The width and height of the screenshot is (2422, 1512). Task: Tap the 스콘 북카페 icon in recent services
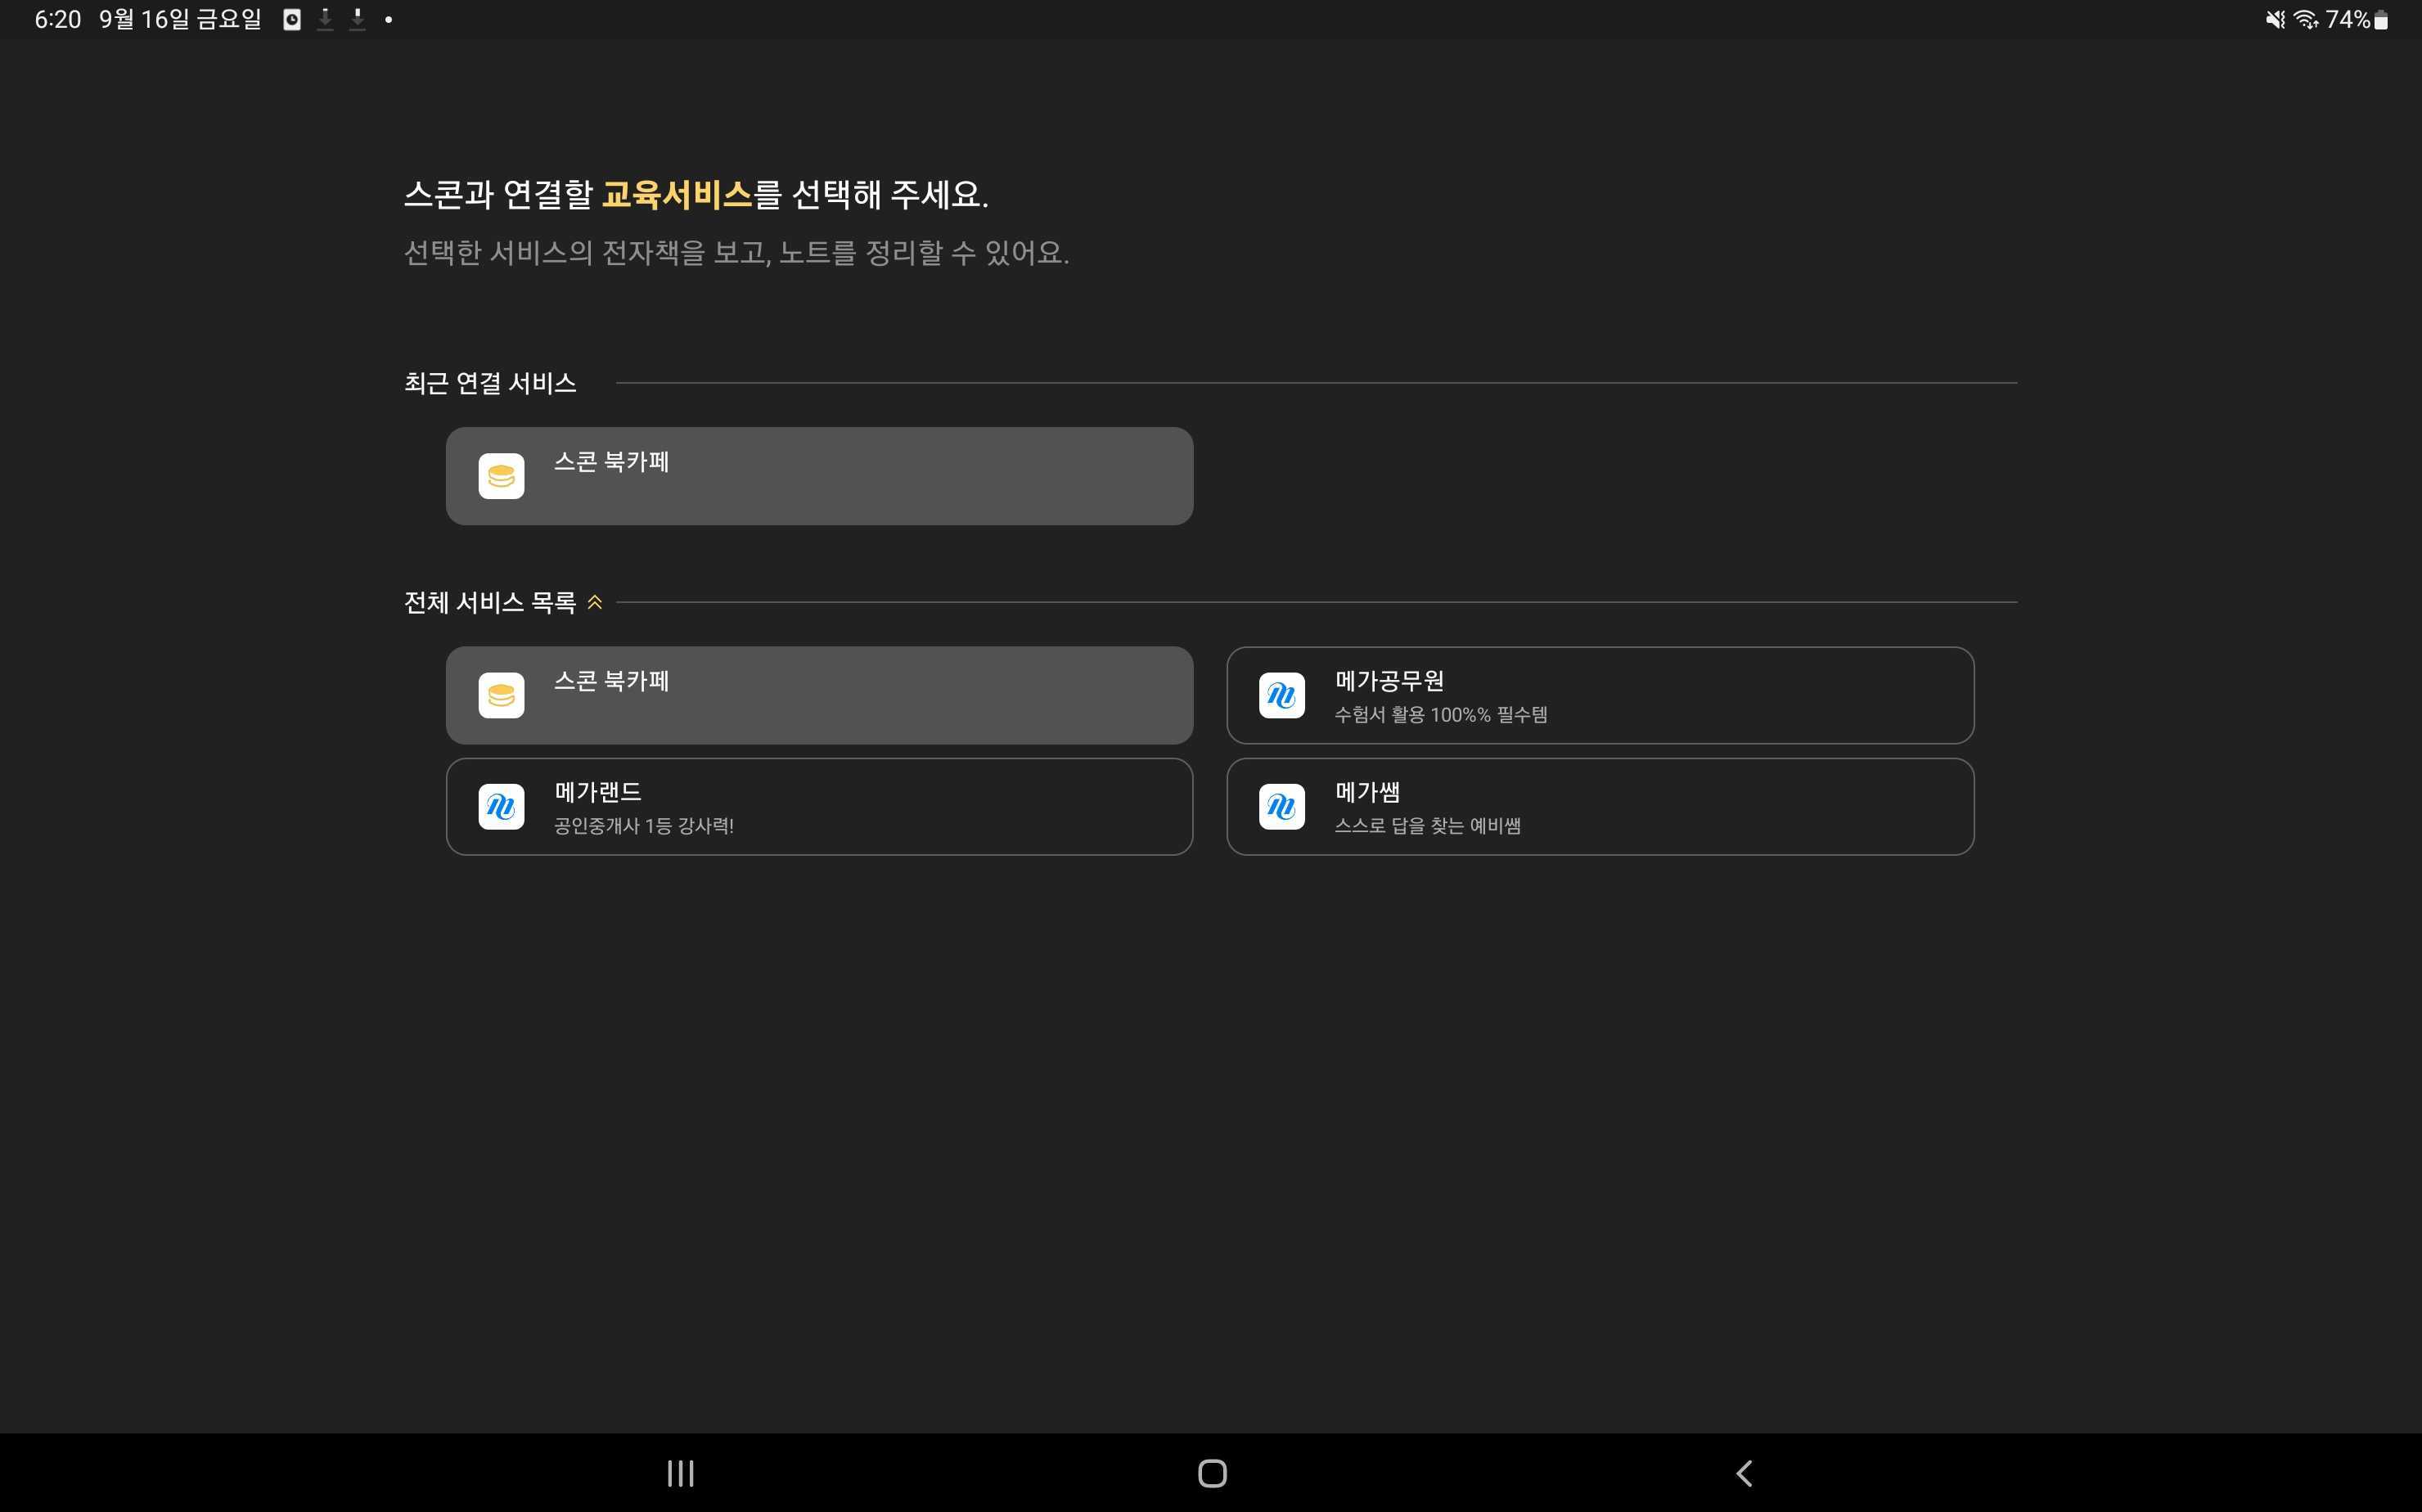tap(501, 476)
